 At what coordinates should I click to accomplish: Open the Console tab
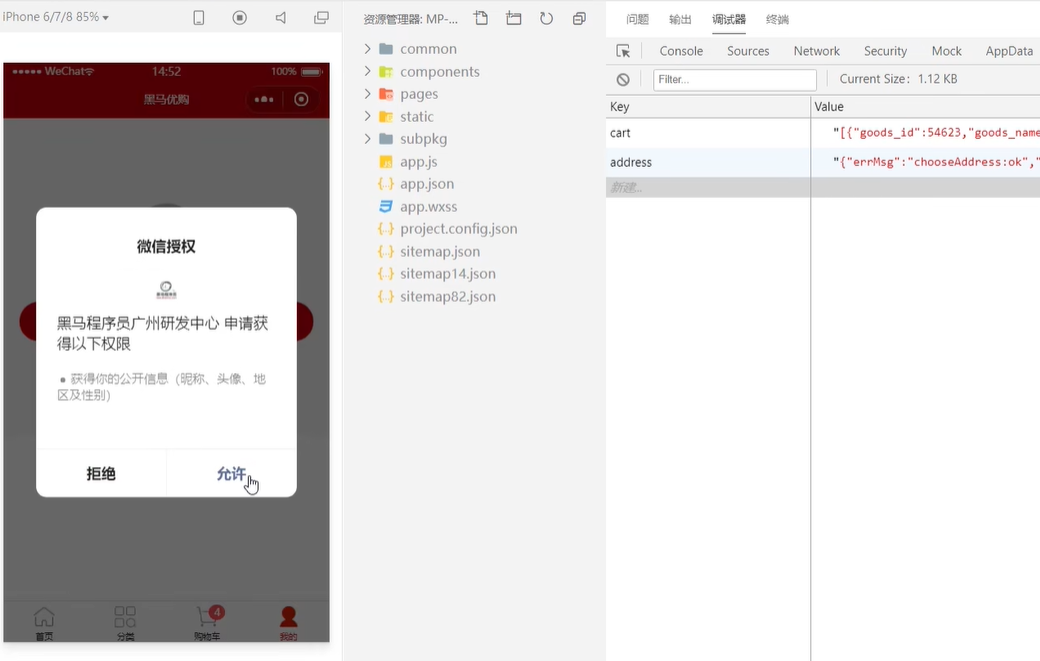click(x=681, y=51)
